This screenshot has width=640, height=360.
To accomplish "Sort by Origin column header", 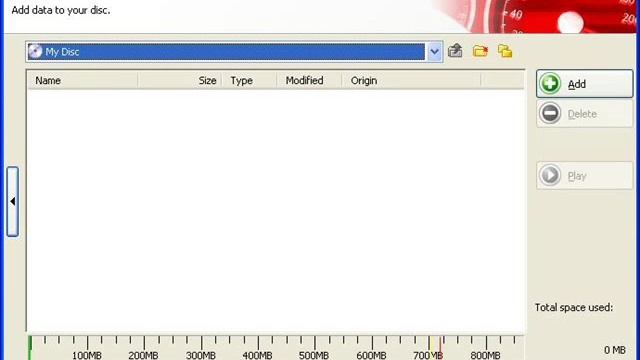I will pos(411,80).
